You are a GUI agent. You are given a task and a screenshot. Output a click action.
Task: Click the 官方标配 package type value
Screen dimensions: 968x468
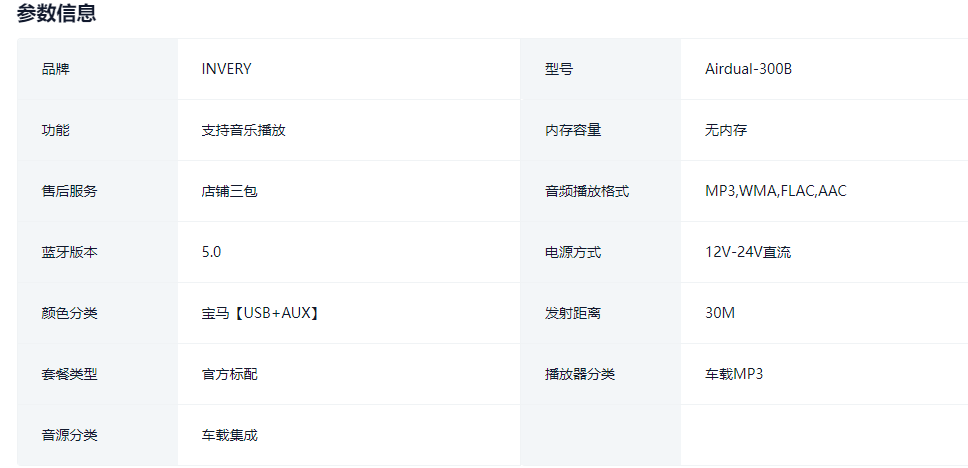tap(230, 374)
